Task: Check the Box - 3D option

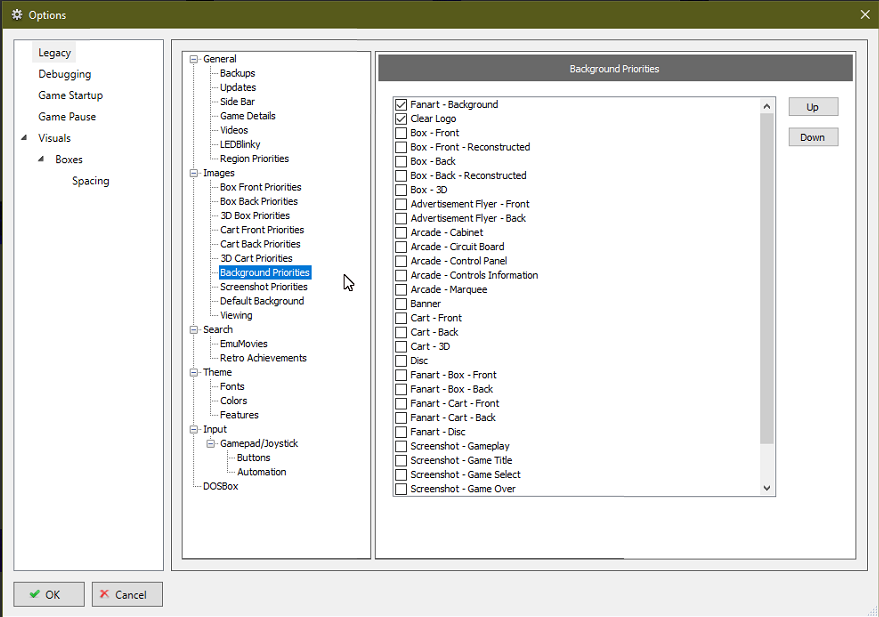Action: point(401,190)
